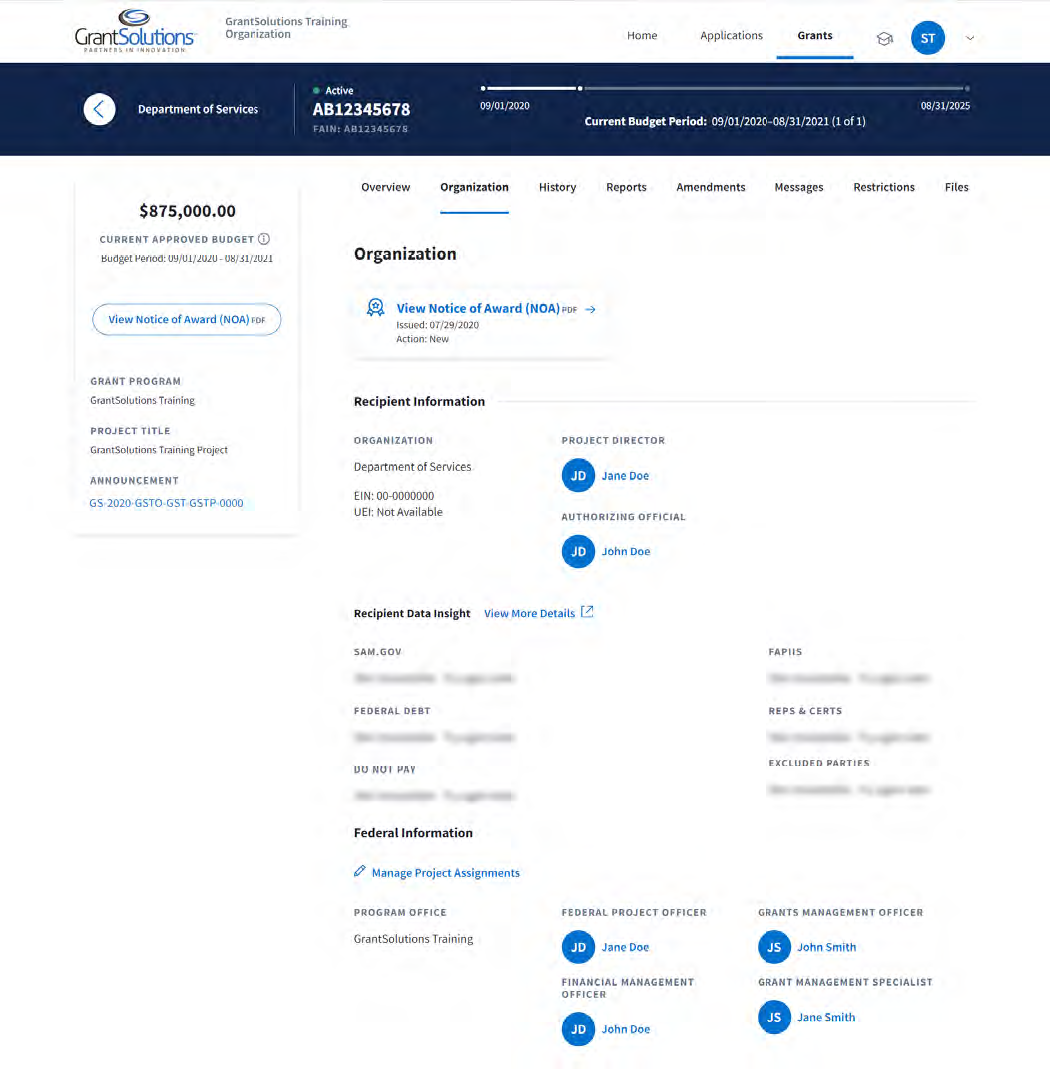The width and height of the screenshot is (1050, 1069).
Task: Click the award ribbon NOA icon
Action: click(x=375, y=308)
